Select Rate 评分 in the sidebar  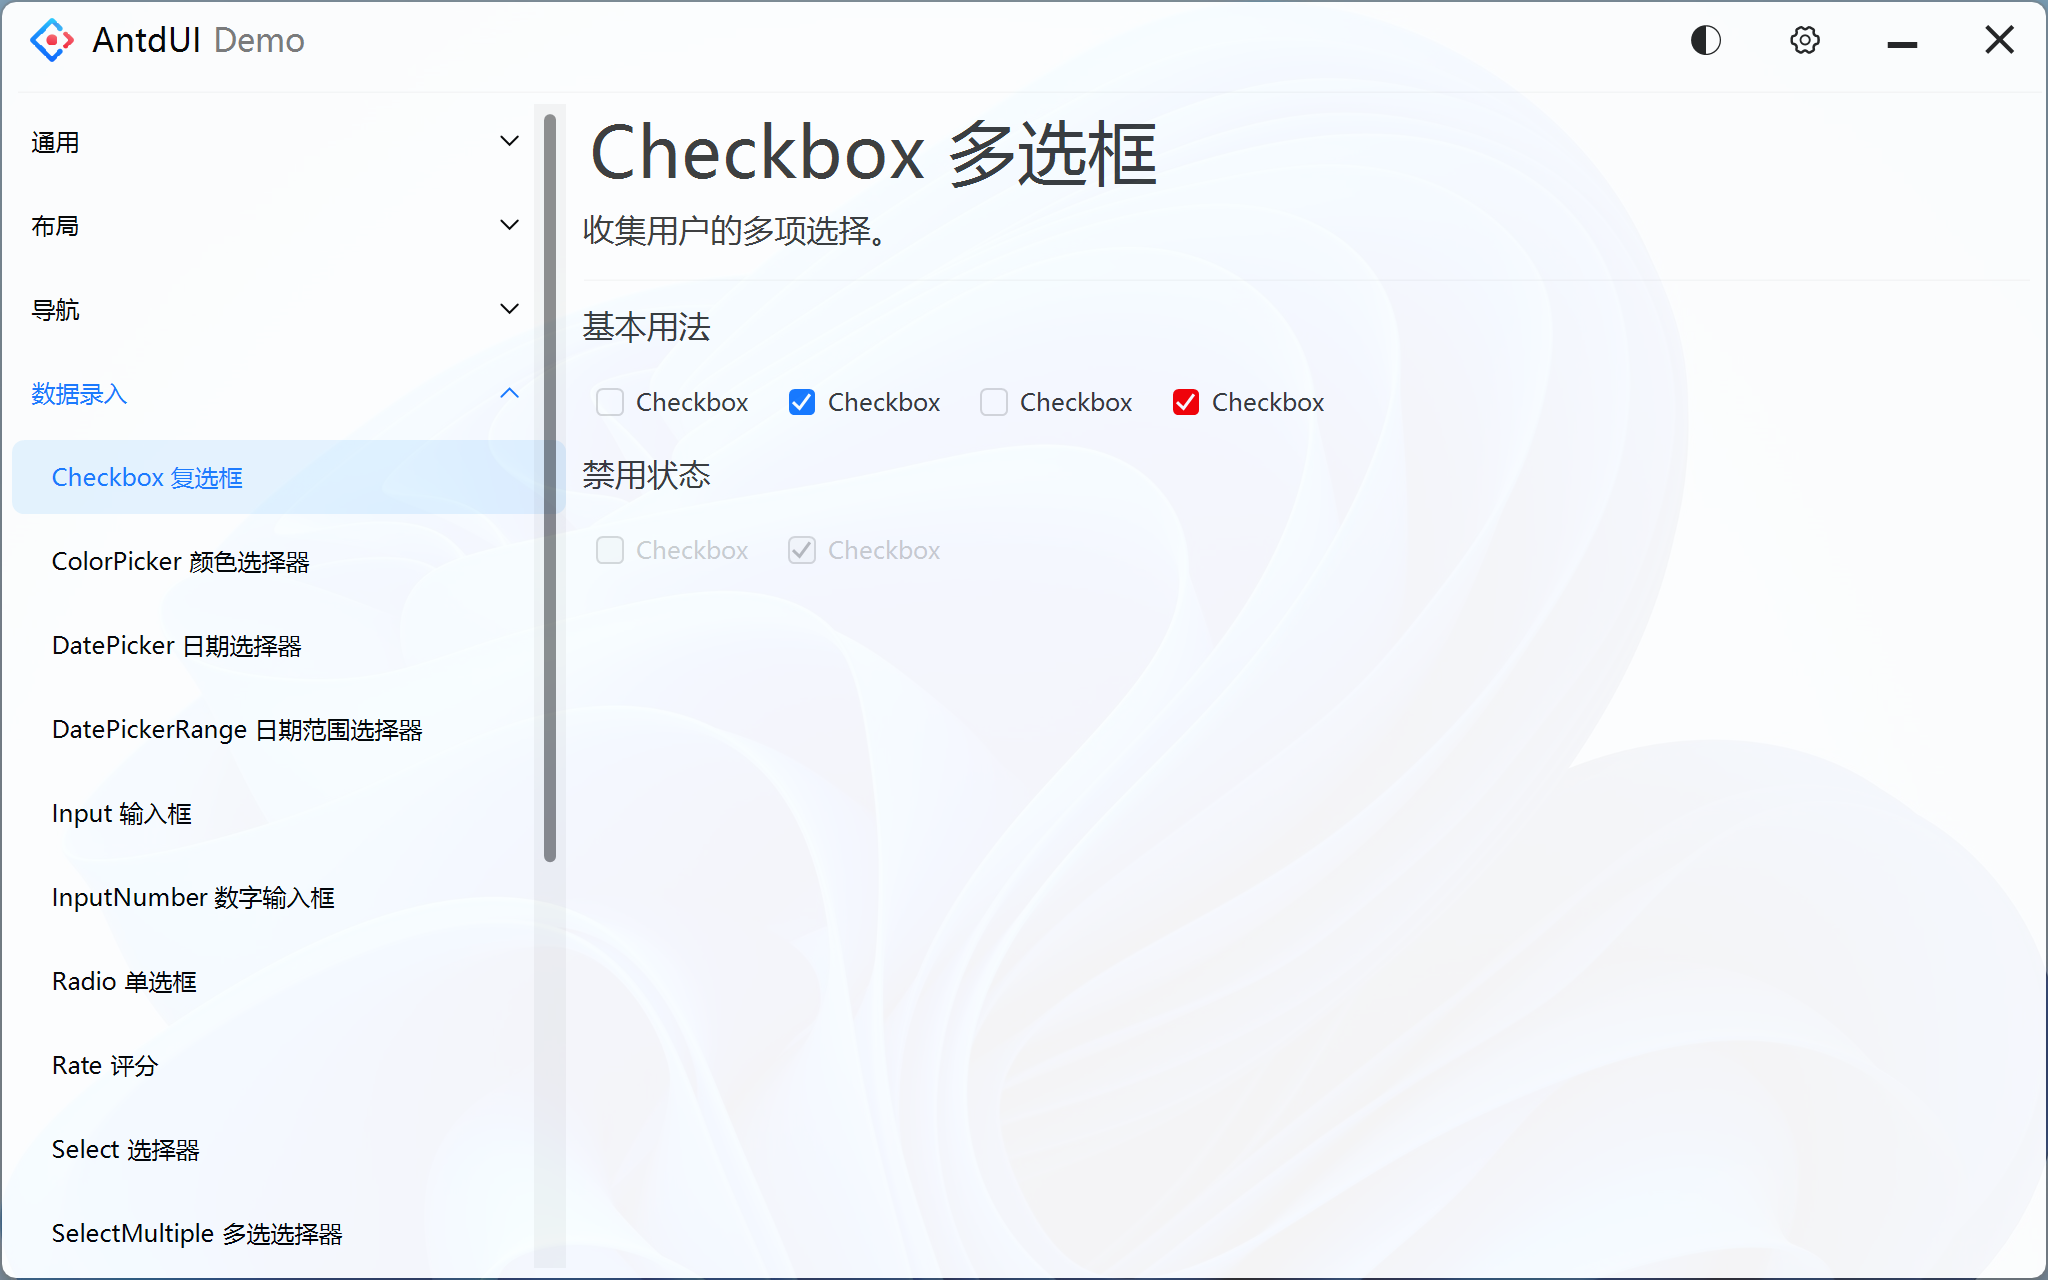pyautogui.click(x=105, y=1065)
